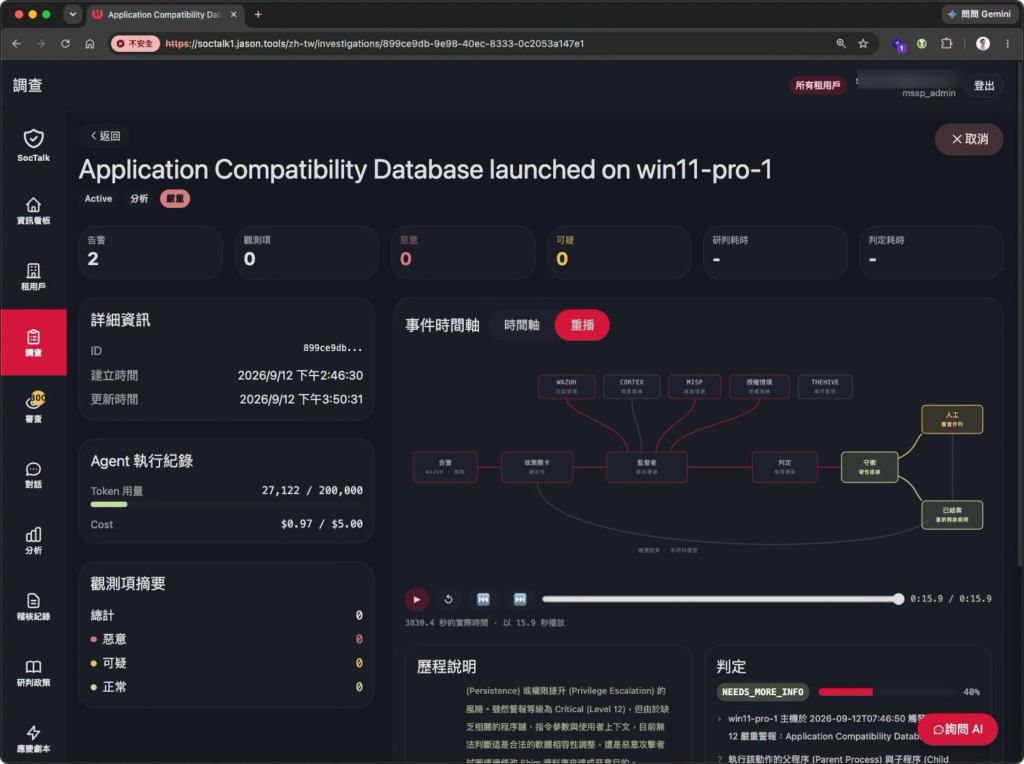Open the SocTalk shield logo
The image size is (1024, 764).
point(33,145)
